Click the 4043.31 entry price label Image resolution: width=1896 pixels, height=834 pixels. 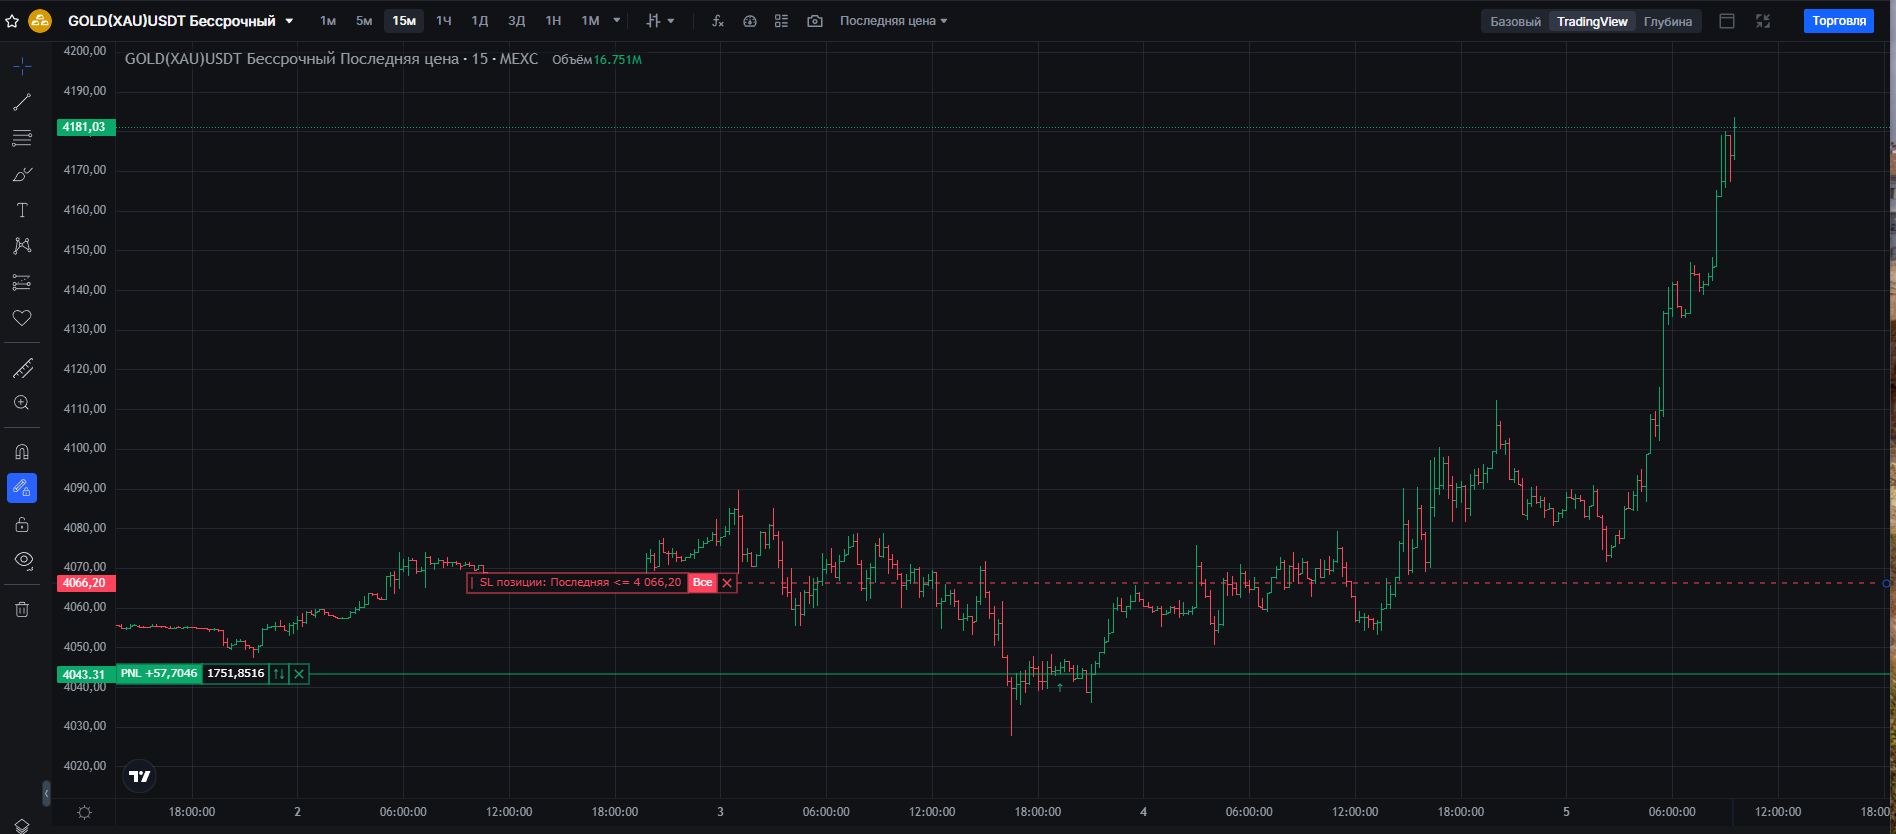86,675
